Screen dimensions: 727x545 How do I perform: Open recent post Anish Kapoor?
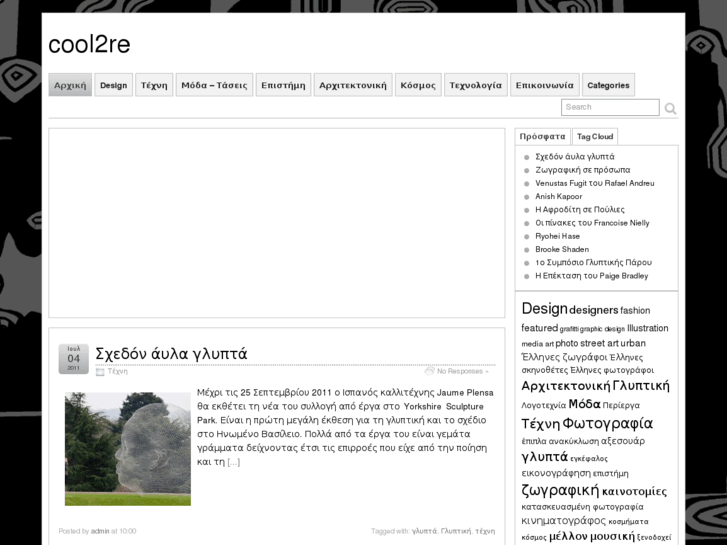pos(558,196)
